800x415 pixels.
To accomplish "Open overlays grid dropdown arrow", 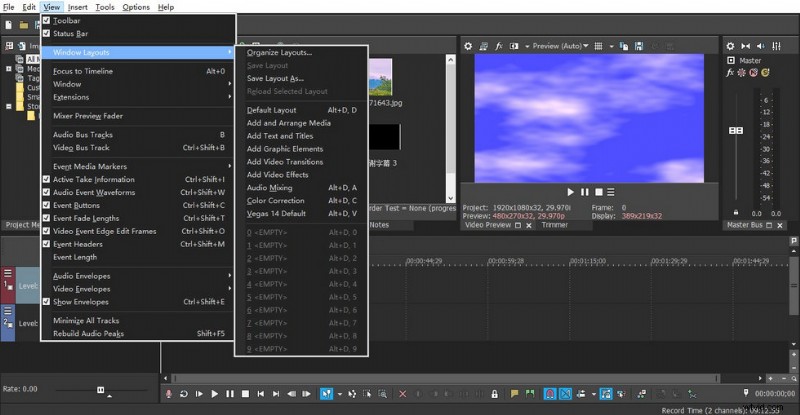I will coord(611,46).
